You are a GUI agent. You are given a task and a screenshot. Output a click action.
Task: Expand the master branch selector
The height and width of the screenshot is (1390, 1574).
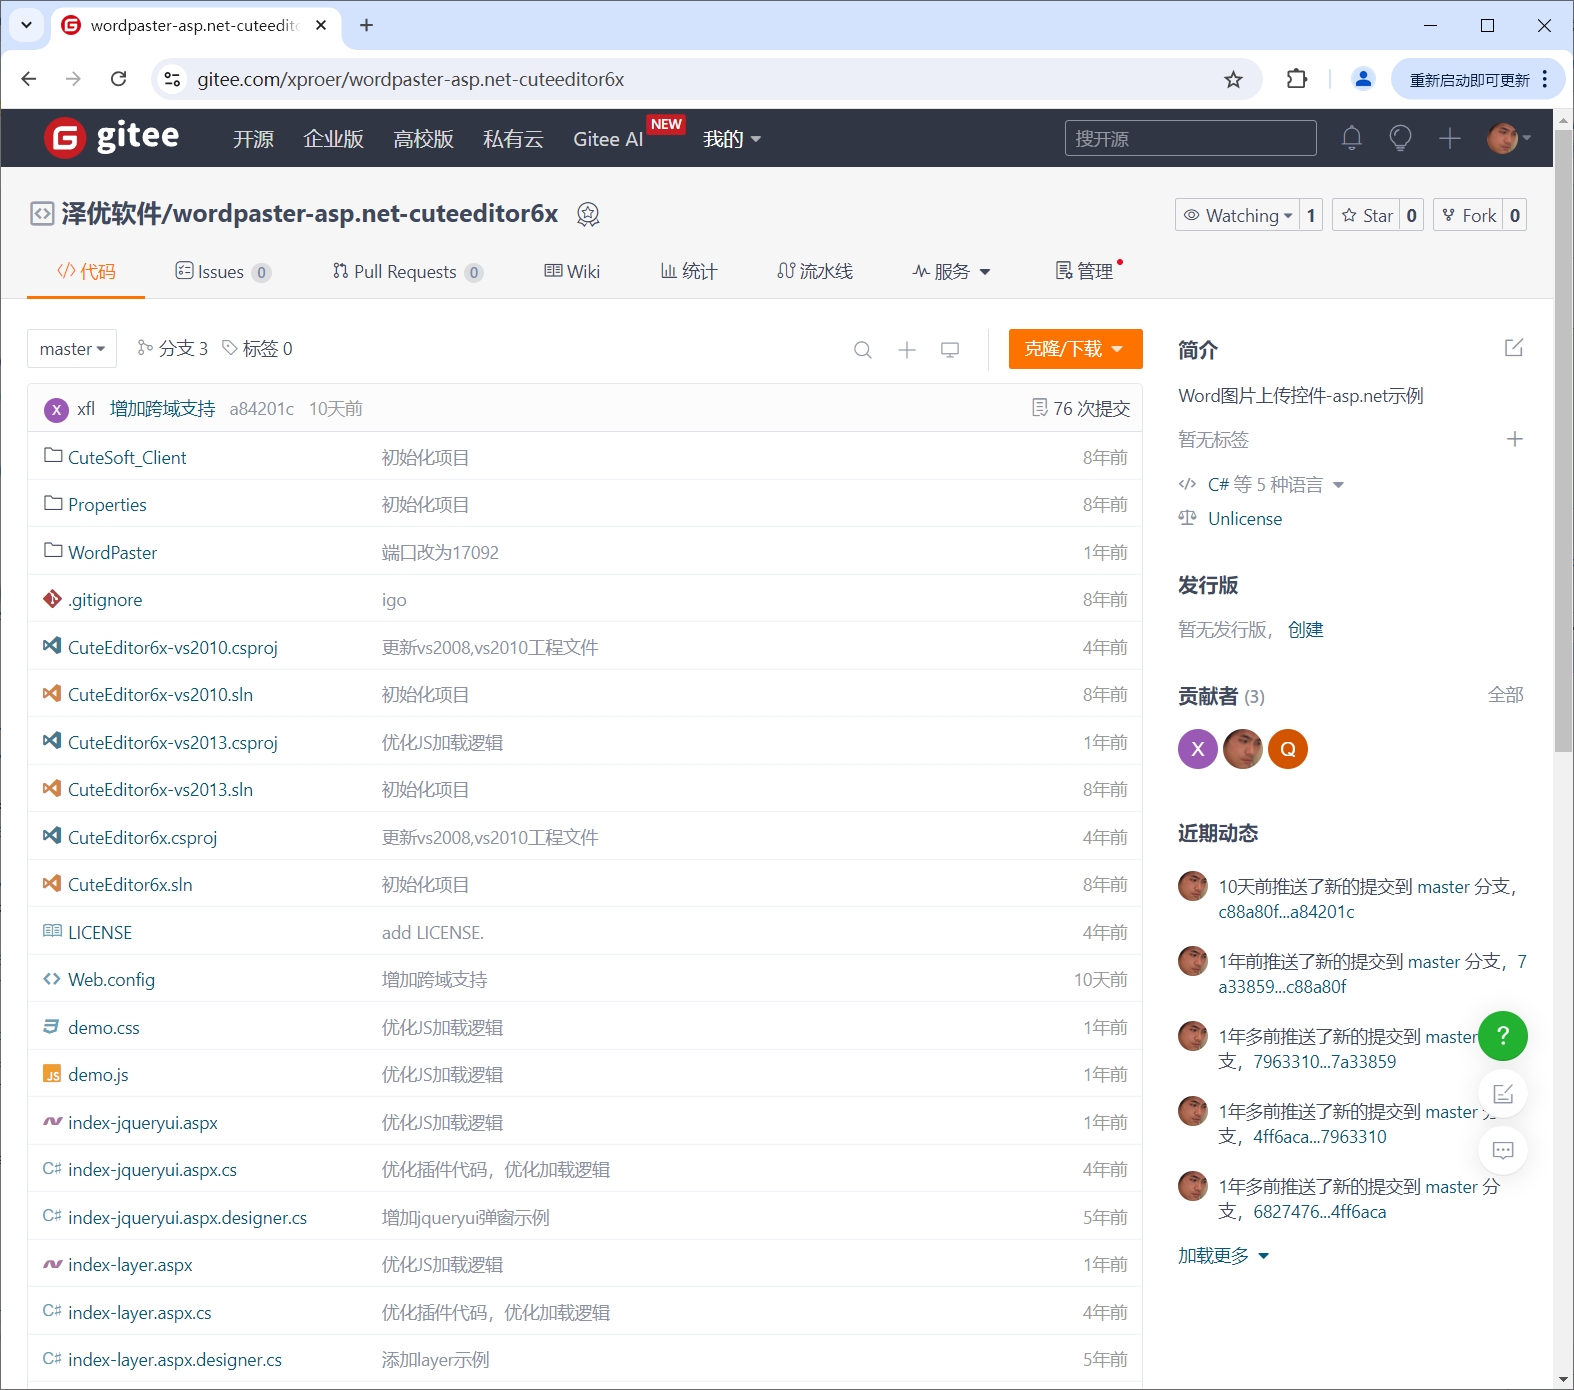[72, 349]
